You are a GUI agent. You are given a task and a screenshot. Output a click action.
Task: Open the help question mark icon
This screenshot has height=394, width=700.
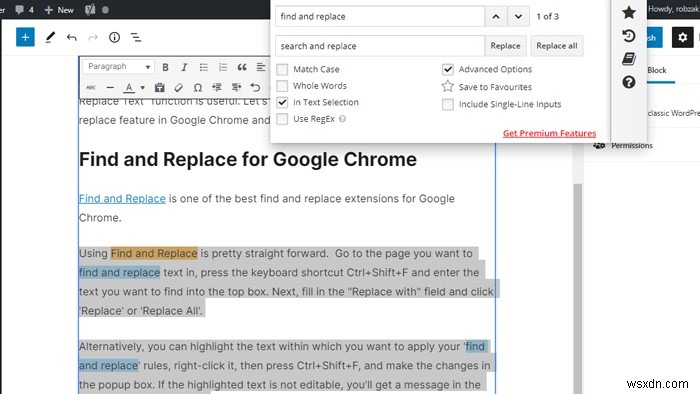tap(629, 82)
